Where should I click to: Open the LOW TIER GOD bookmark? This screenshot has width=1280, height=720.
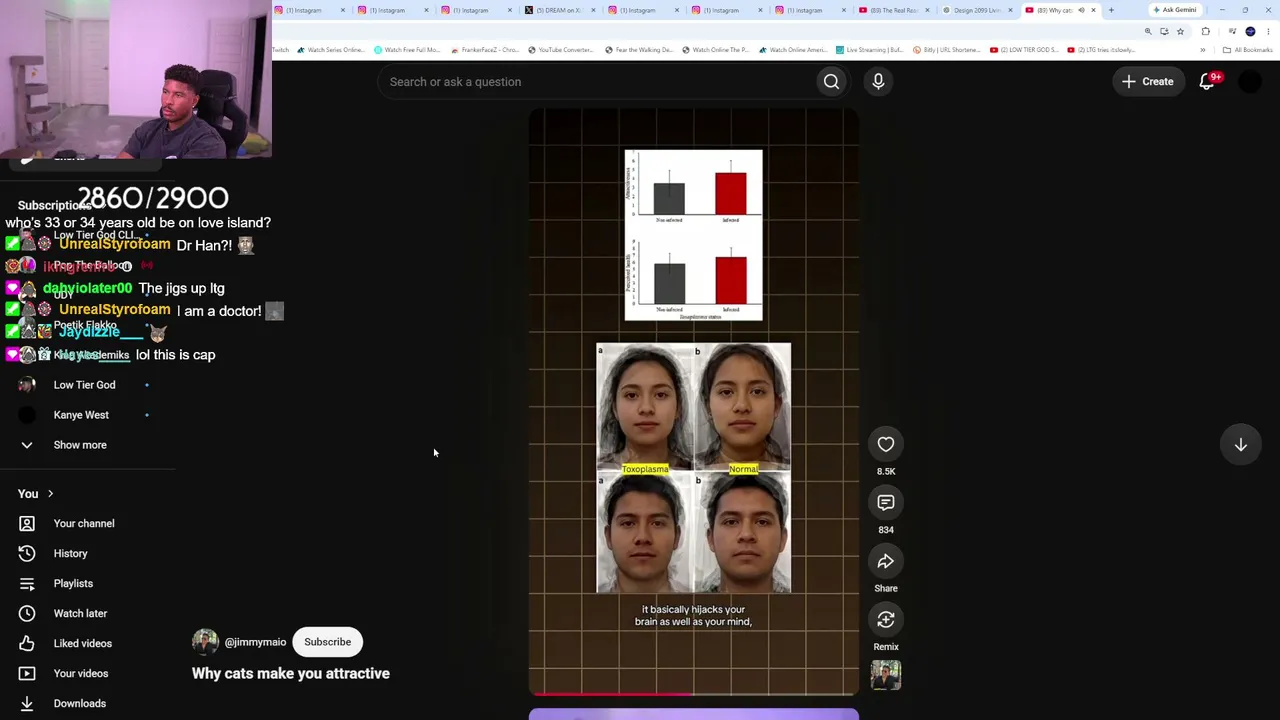tap(1024, 50)
